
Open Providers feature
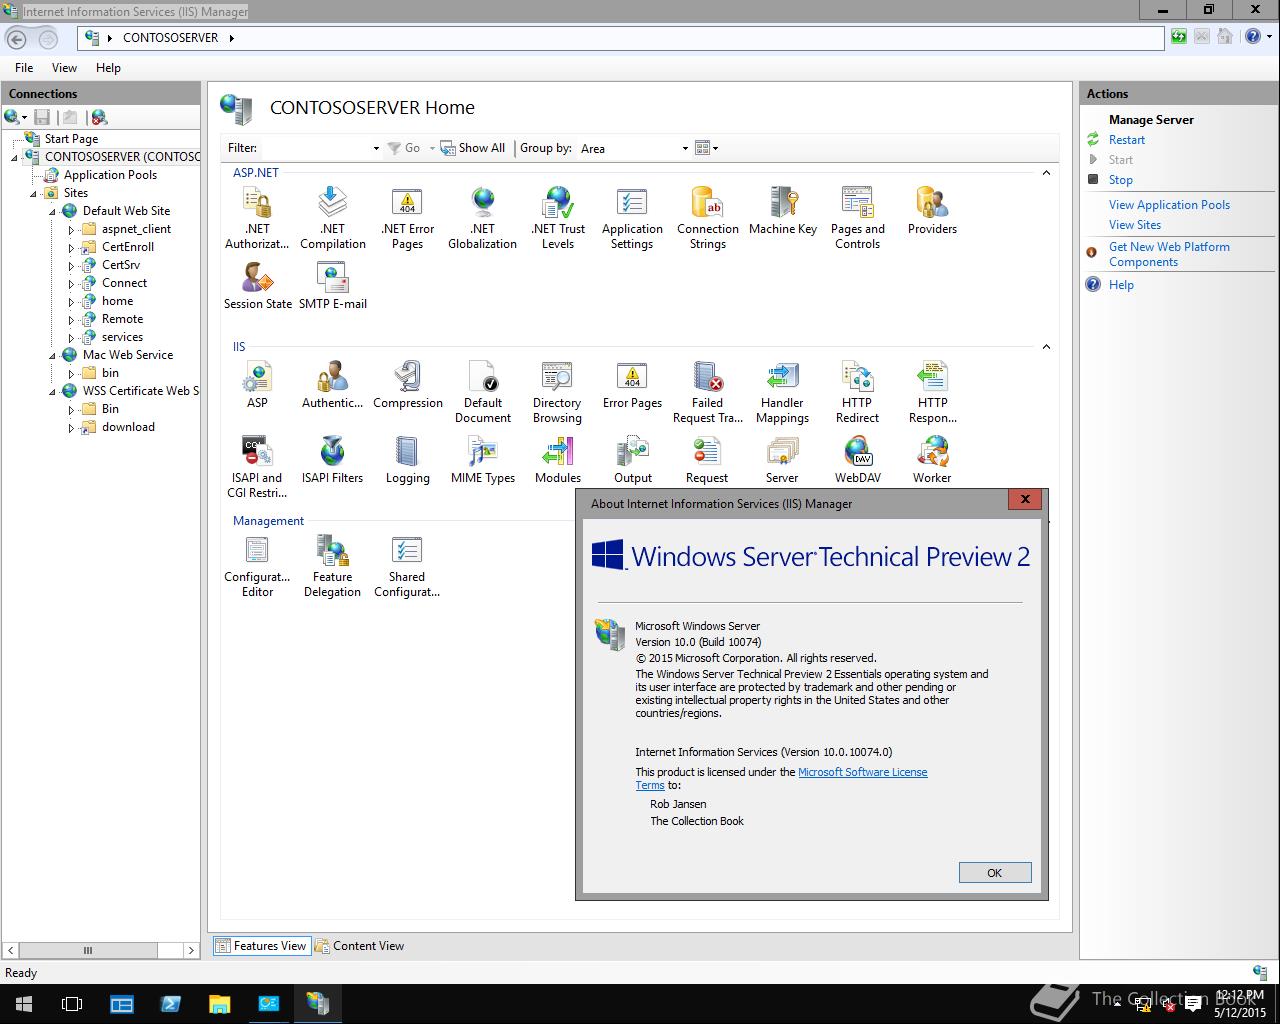click(932, 211)
